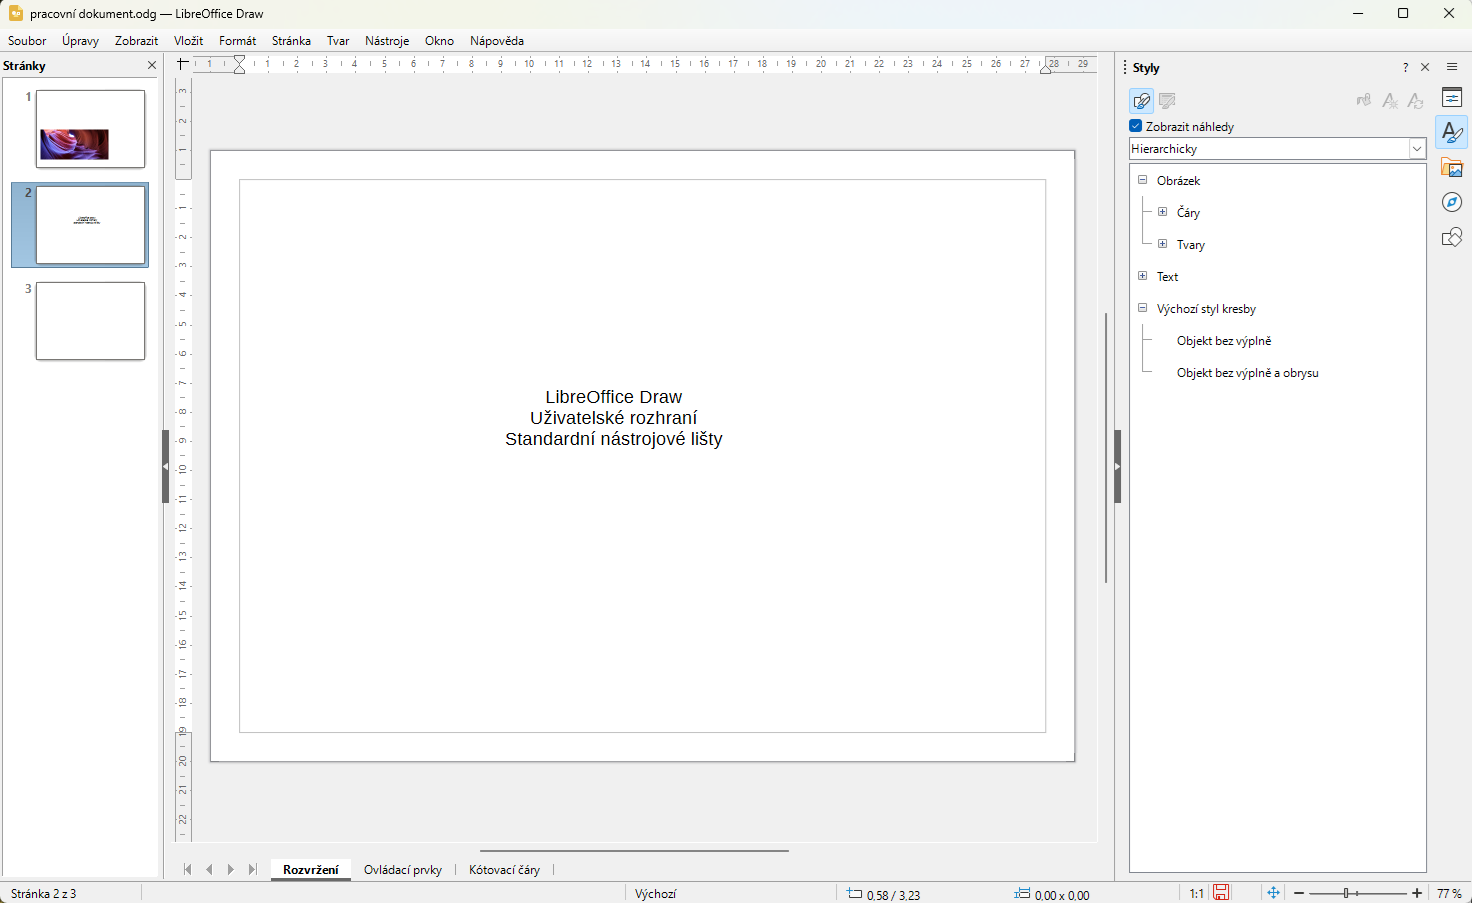Click the help question mark in Styly panel
The image size is (1472, 903).
click(1405, 68)
